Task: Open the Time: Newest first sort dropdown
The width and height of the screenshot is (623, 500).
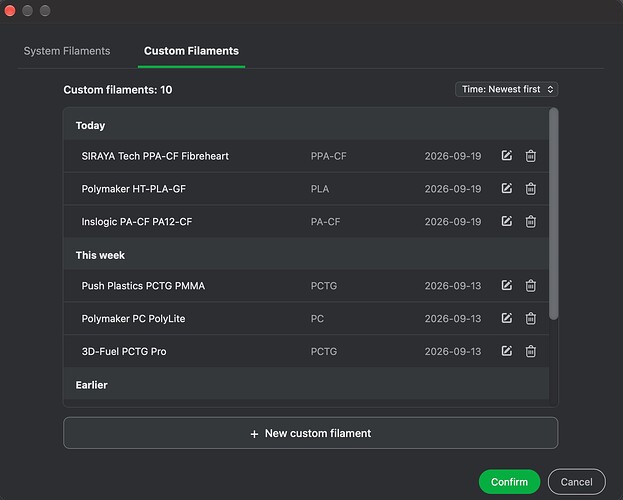Action: (507, 89)
